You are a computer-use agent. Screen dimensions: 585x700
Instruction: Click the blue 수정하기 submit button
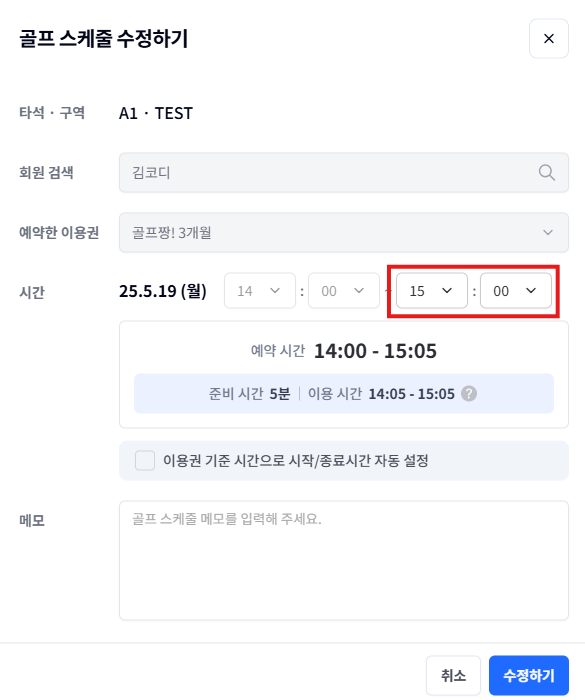[529, 675]
